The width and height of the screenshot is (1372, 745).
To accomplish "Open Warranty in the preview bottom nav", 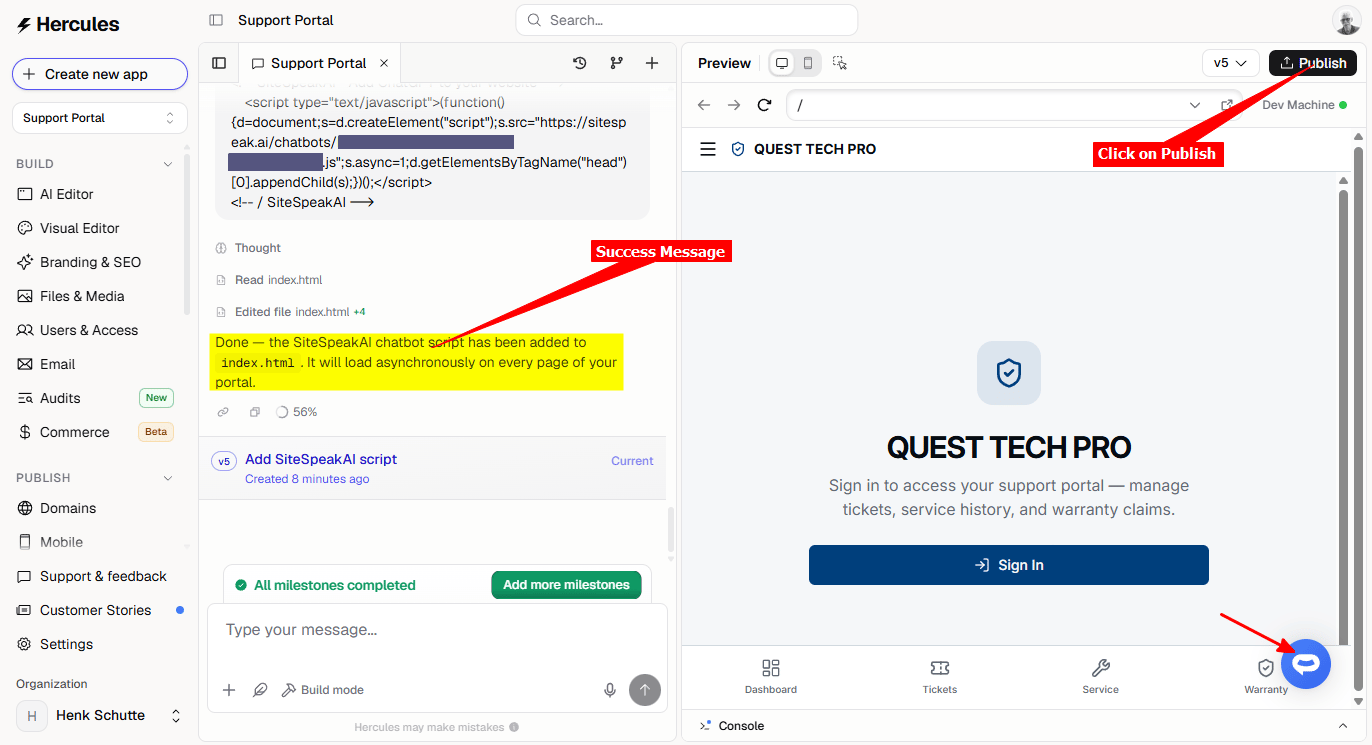I will (x=1266, y=676).
